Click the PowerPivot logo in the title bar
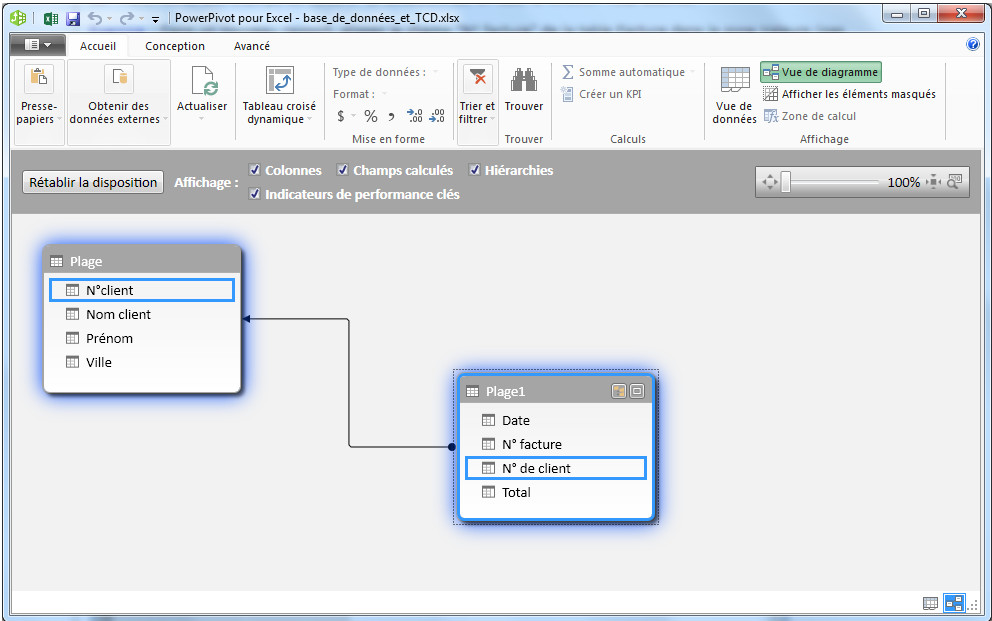This screenshot has height=621, width=992. [x=18, y=18]
